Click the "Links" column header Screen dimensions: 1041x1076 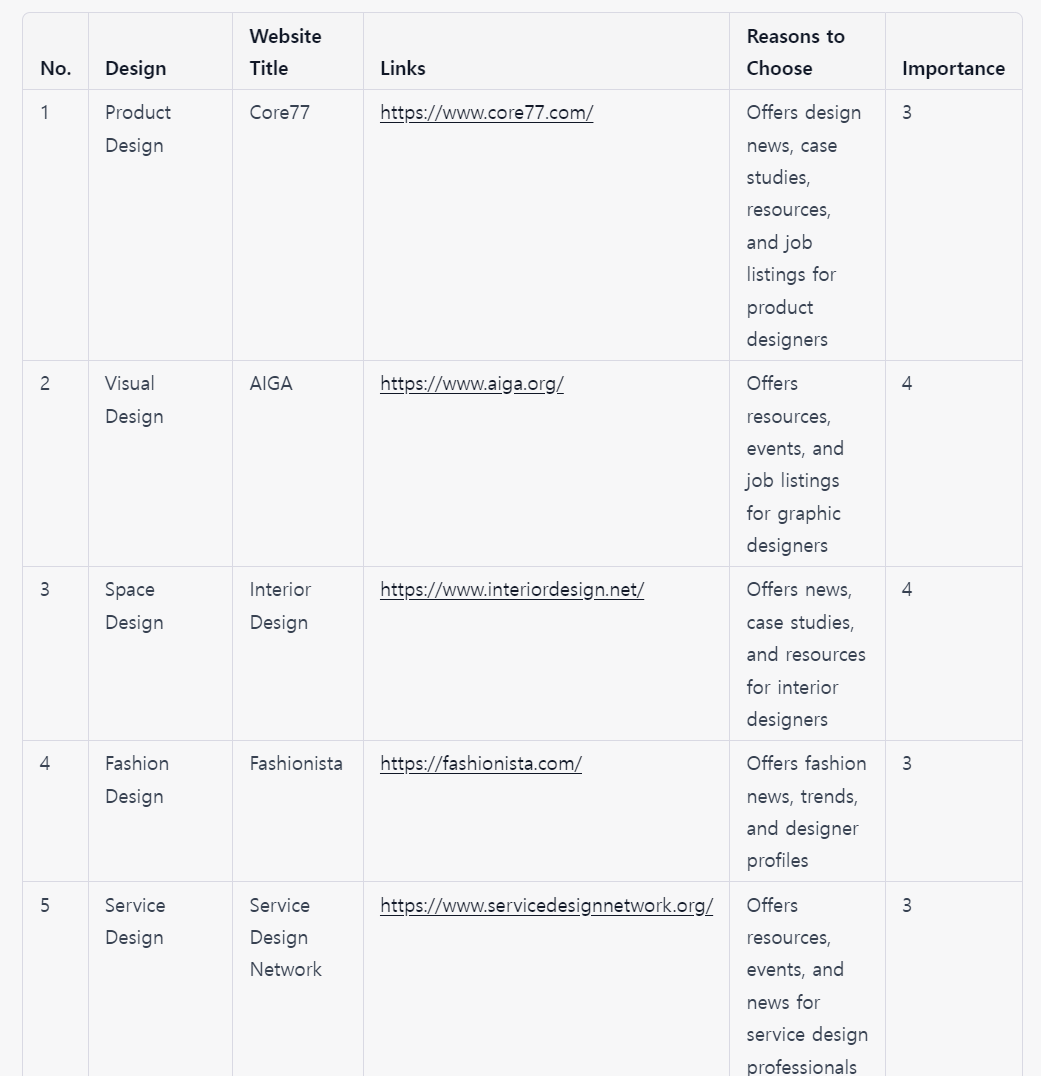pyautogui.click(x=403, y=69)
